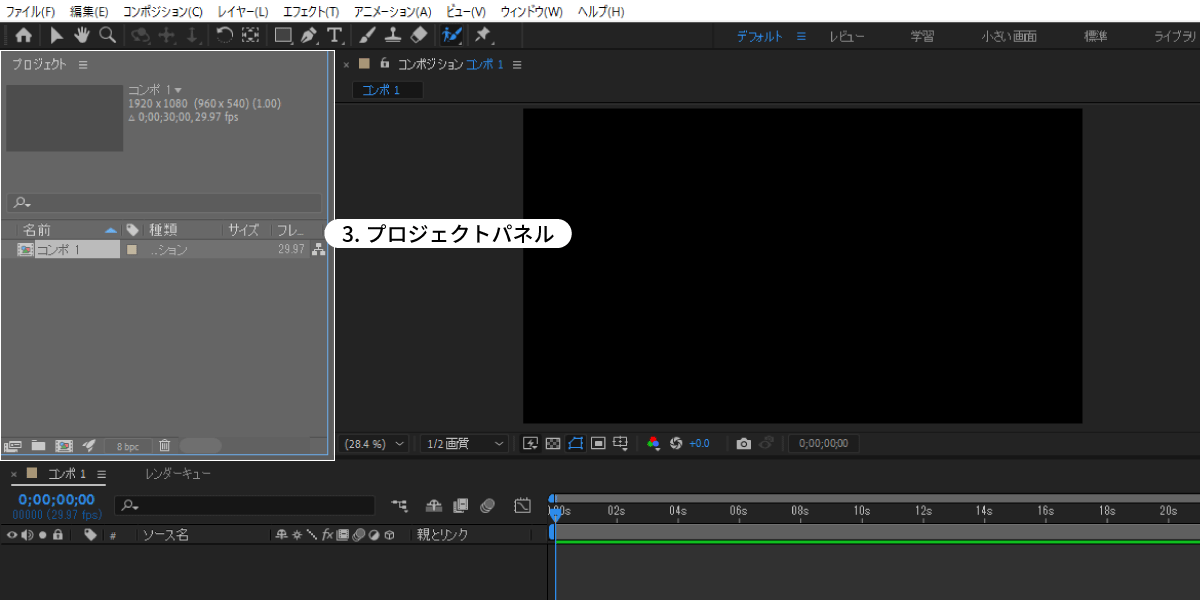Open grid and guide options dropdown
This screenshot has height=600, width=1200.
point(621,443)
